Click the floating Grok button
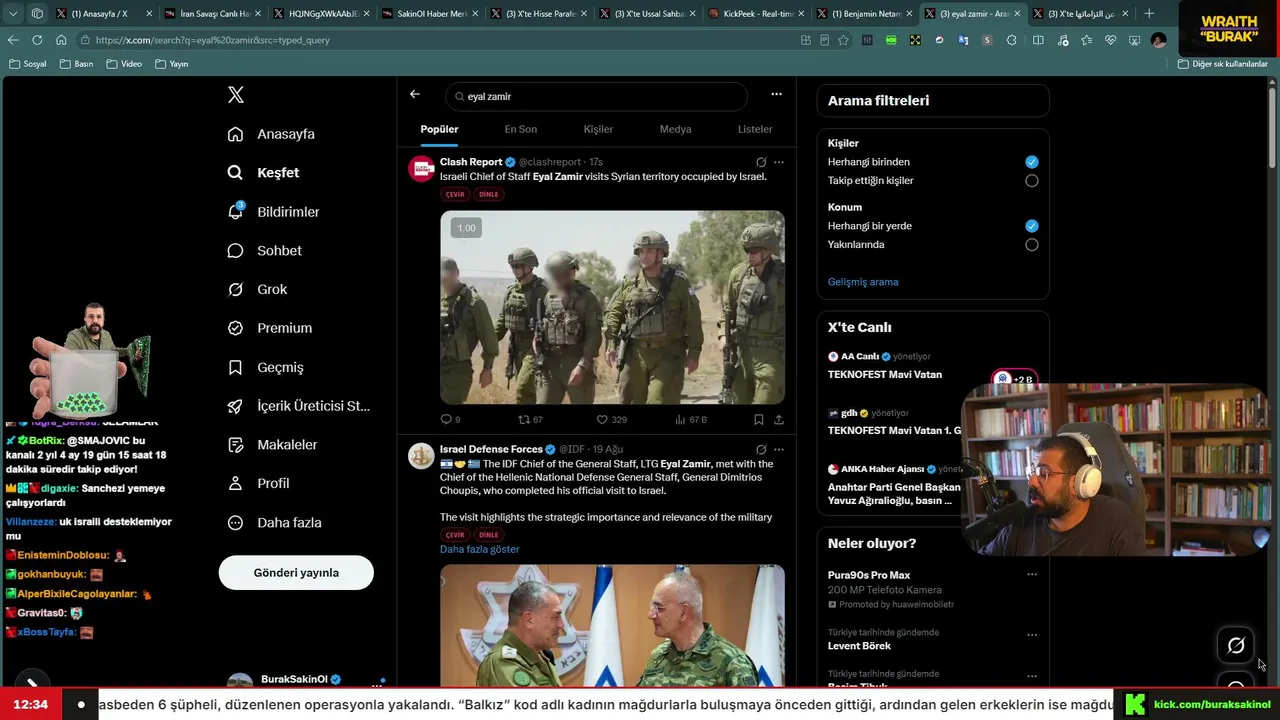1280x720 pixels. click(x=1236, y=646)
